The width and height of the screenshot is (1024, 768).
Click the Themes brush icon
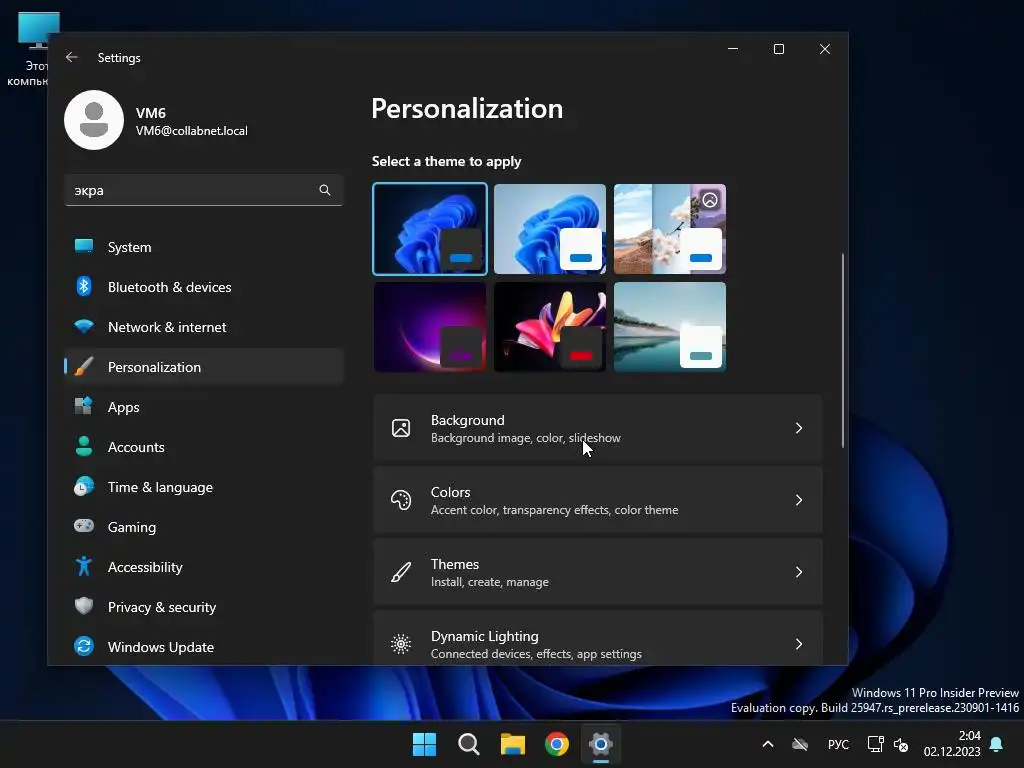401,572
